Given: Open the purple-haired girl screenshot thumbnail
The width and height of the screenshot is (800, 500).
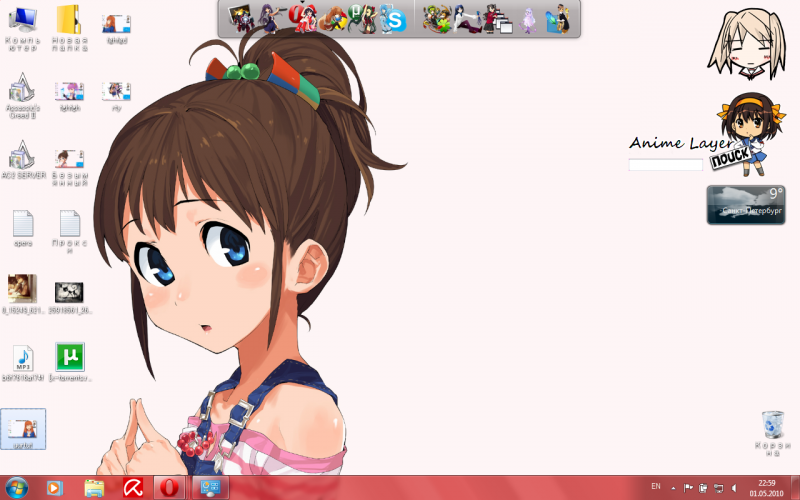Looking at the screenshot, I should pos(69,96).
